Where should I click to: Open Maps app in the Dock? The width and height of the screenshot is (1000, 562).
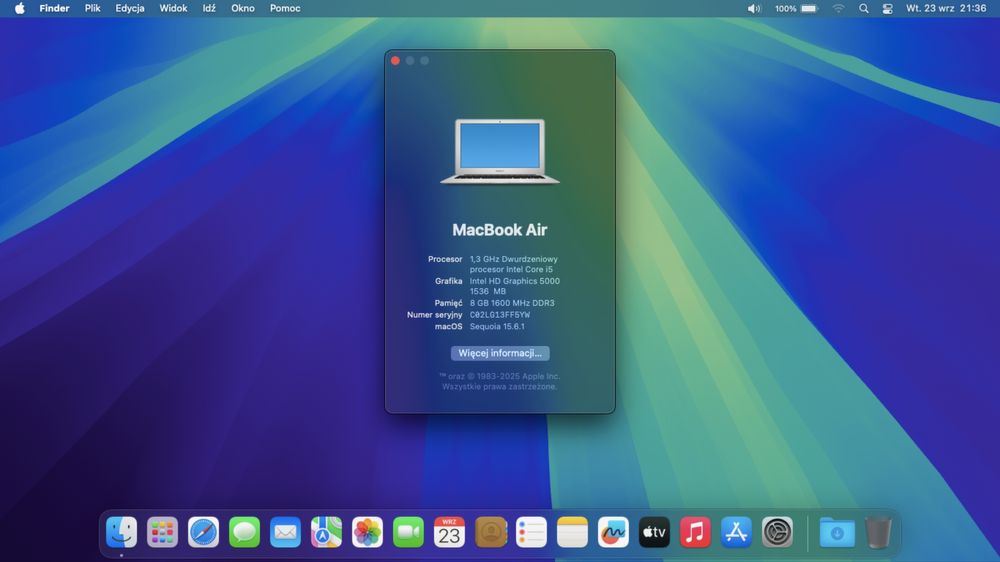pyautogui.click(x=326, y=532)
